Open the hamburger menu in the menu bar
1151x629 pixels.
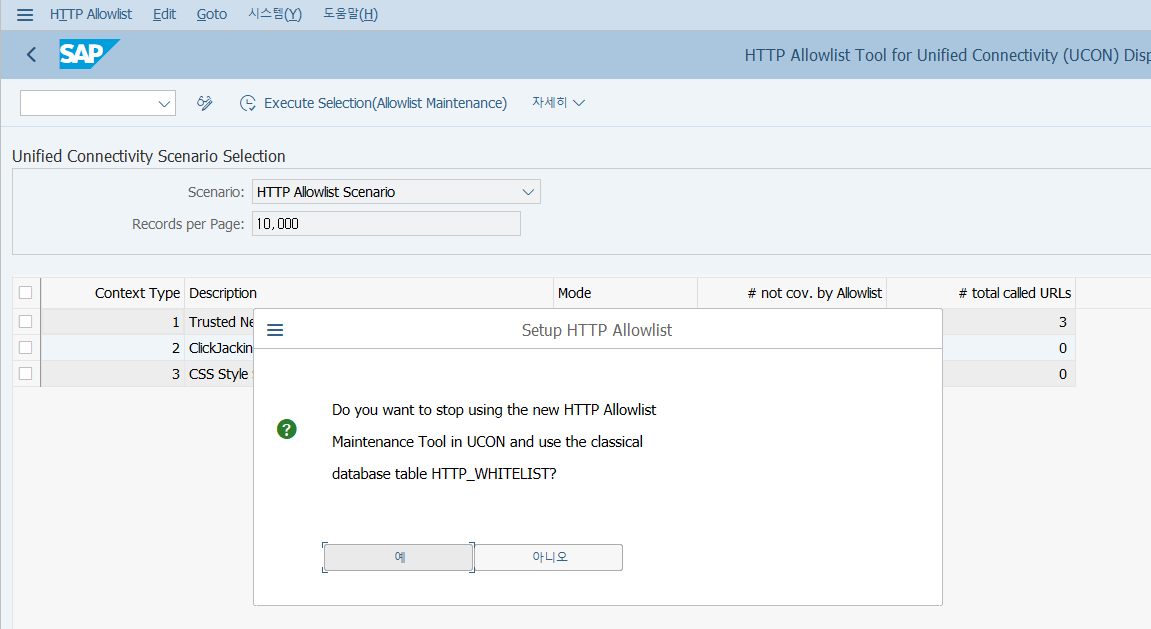[x=25, y=15]
